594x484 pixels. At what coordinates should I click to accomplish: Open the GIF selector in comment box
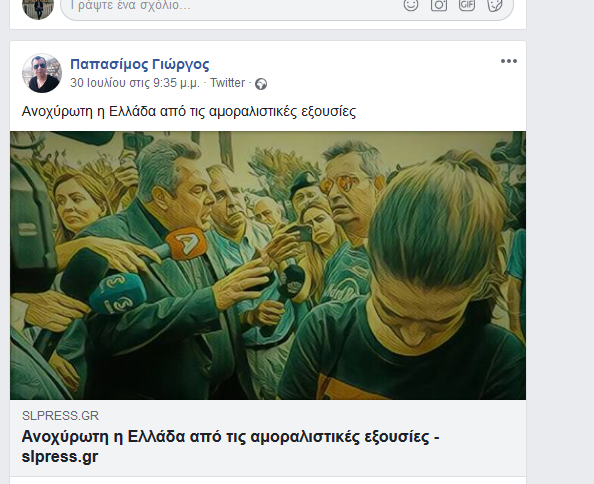467,5
